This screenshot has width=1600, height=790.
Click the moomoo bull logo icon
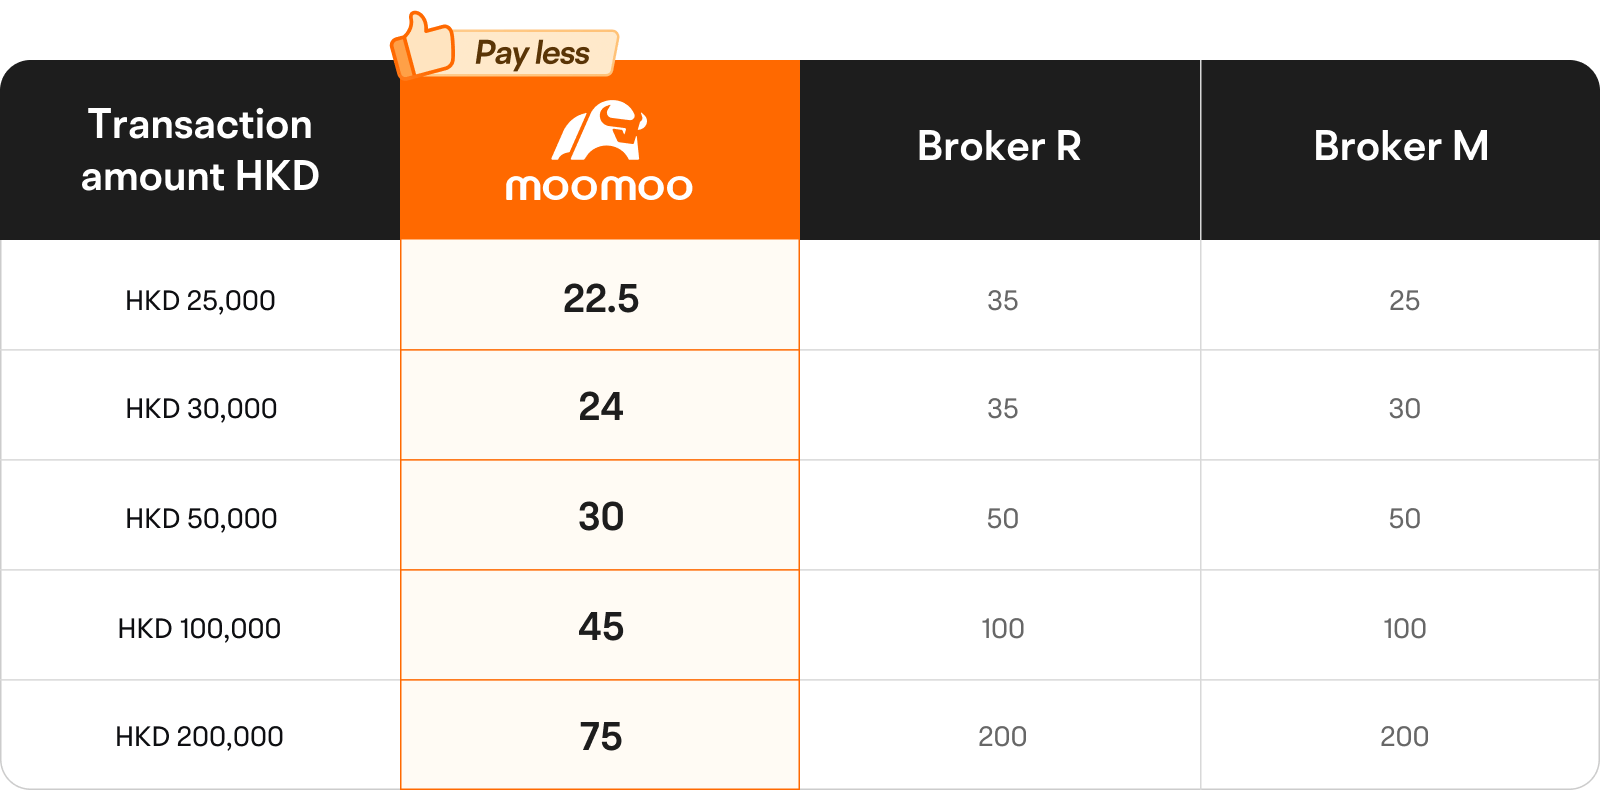(599, 130)
